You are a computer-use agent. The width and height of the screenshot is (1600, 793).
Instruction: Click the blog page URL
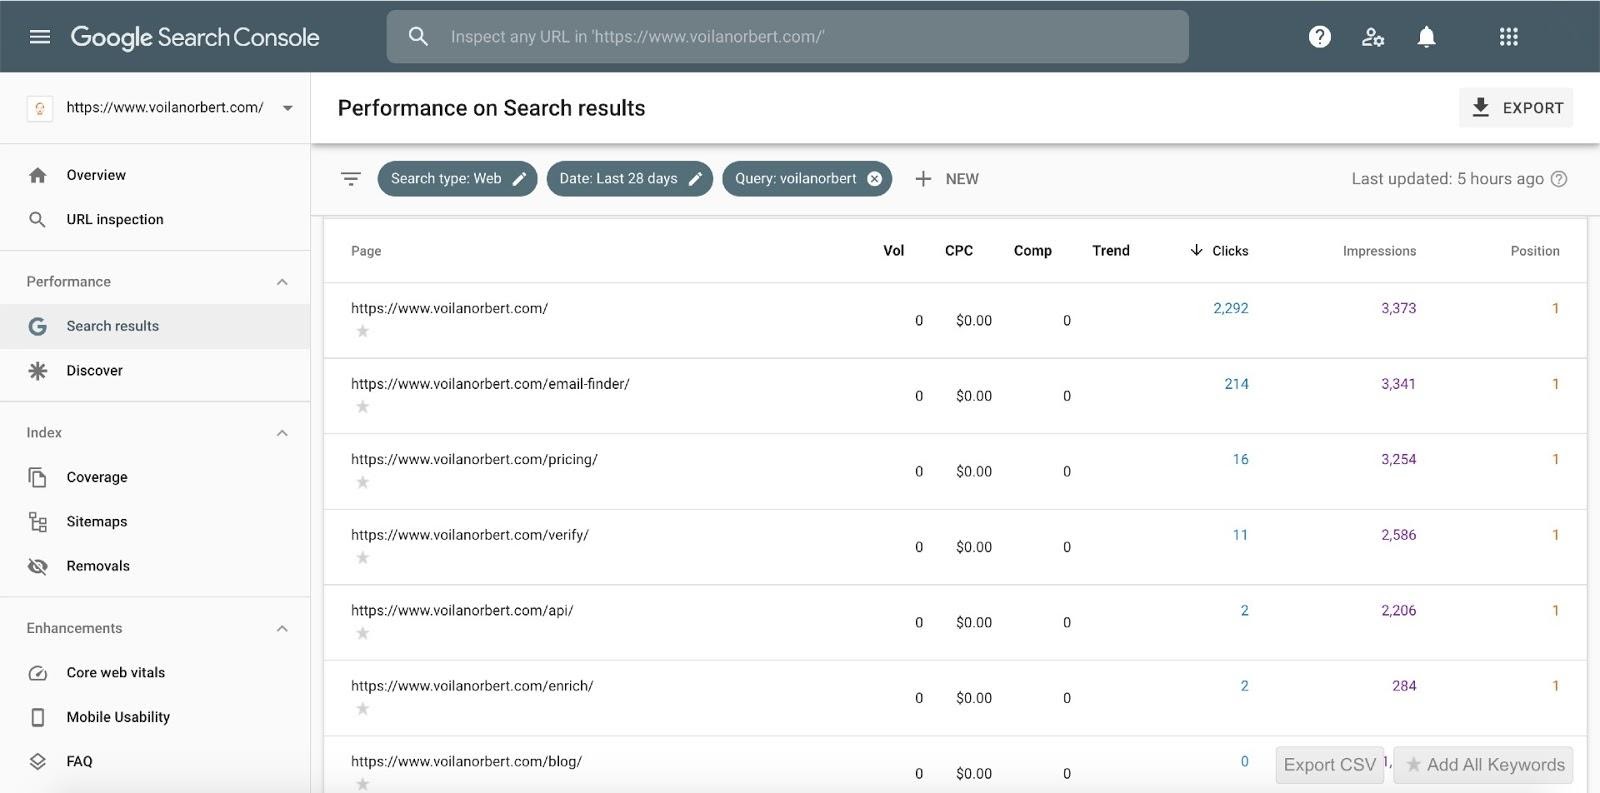[x=466, y=762]
